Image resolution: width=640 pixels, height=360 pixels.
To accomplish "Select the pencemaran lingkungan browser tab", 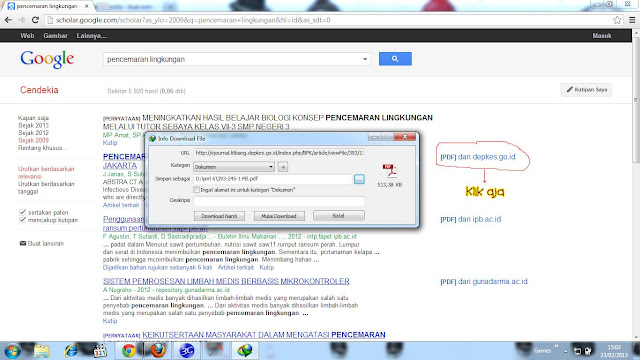I will click(x=47, y=6).
